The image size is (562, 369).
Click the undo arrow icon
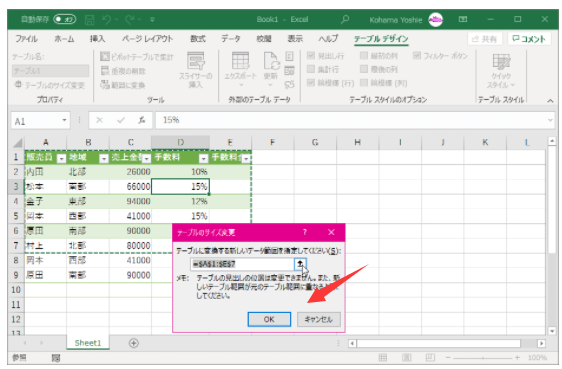(x=106, y=19)
